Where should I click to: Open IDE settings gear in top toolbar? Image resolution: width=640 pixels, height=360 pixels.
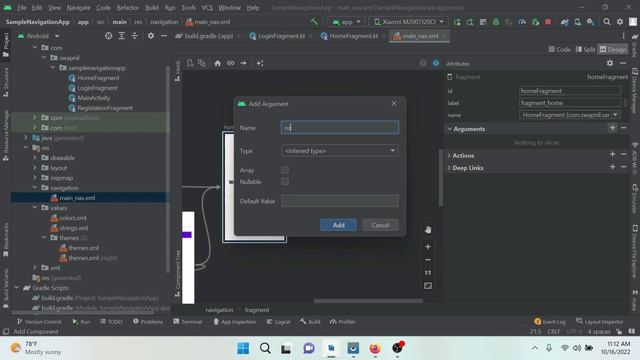[x=620, y=22]
